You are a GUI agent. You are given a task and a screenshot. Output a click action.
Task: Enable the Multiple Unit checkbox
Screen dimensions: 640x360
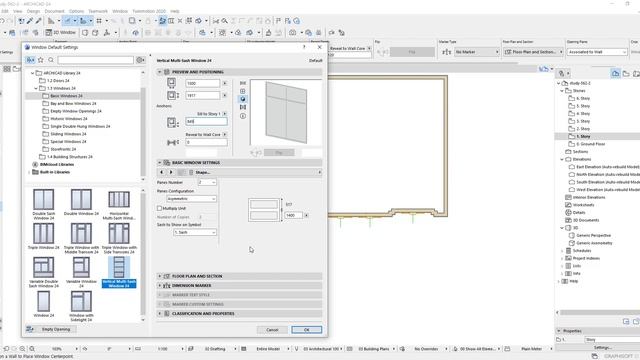click(160, 208)
